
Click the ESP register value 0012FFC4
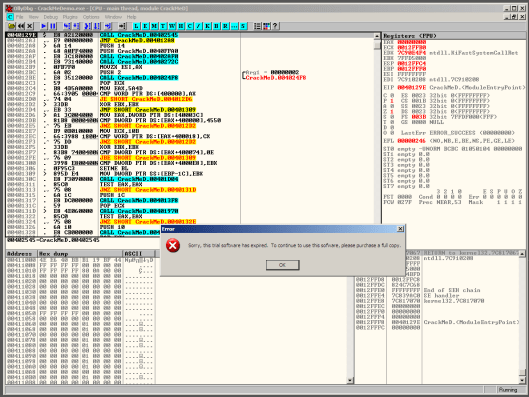[x=412, y=63]
